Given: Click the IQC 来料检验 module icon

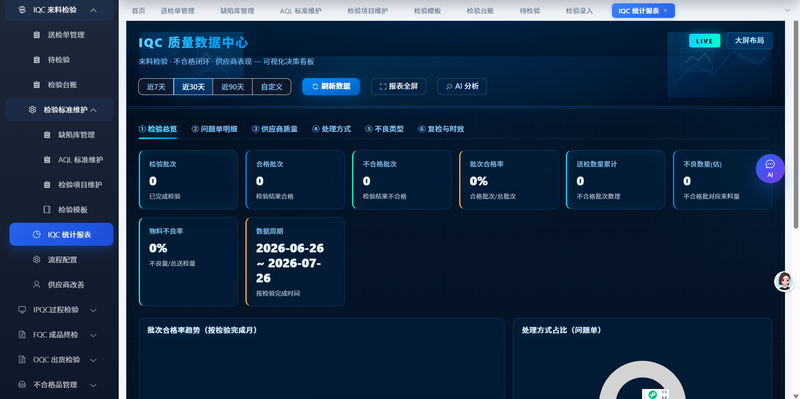Looking at the screenshot, I should (x=21, y=10).
